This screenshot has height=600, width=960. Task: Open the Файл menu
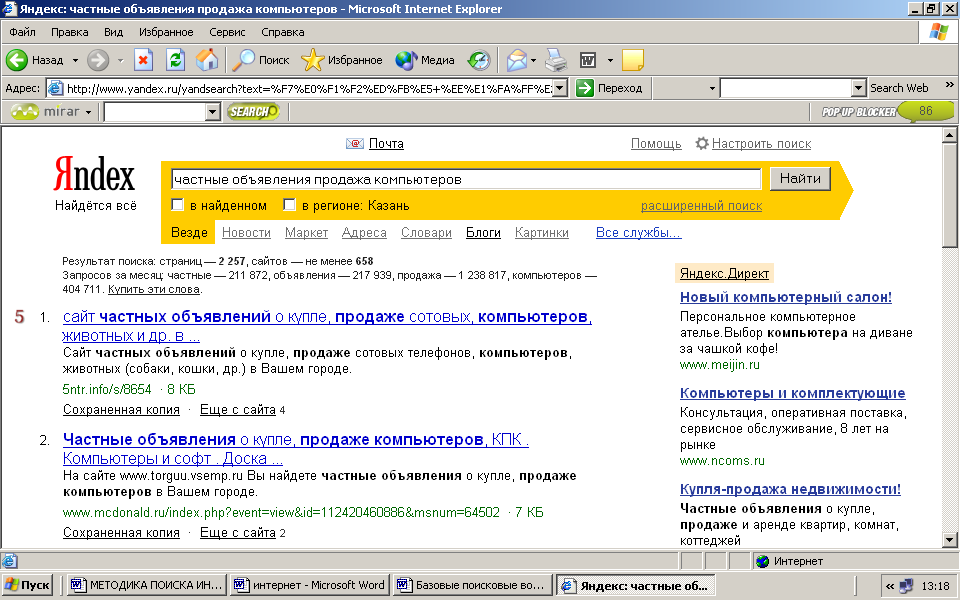click(x=23, y=32)
